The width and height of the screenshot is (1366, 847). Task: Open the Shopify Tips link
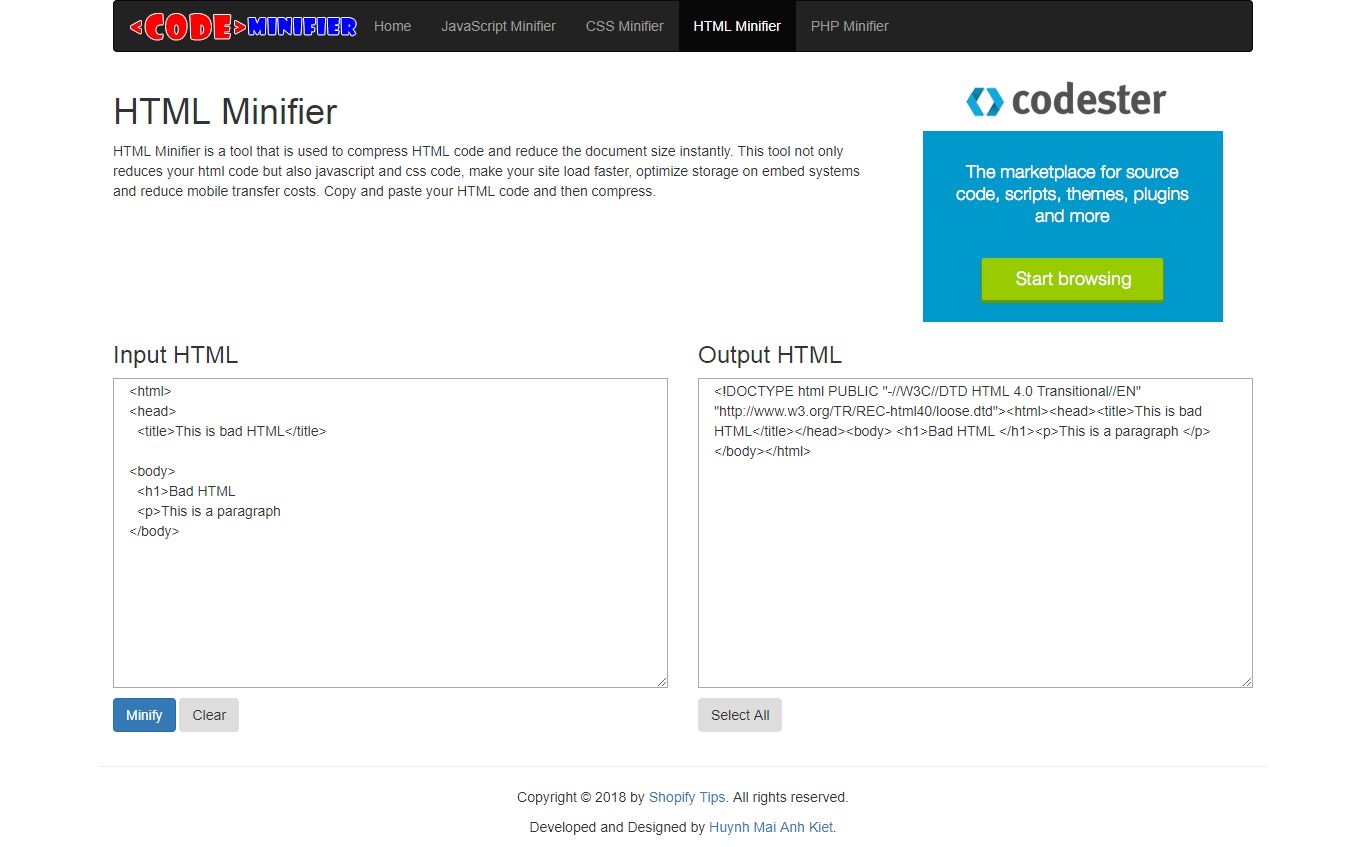[x=687, y=797]
